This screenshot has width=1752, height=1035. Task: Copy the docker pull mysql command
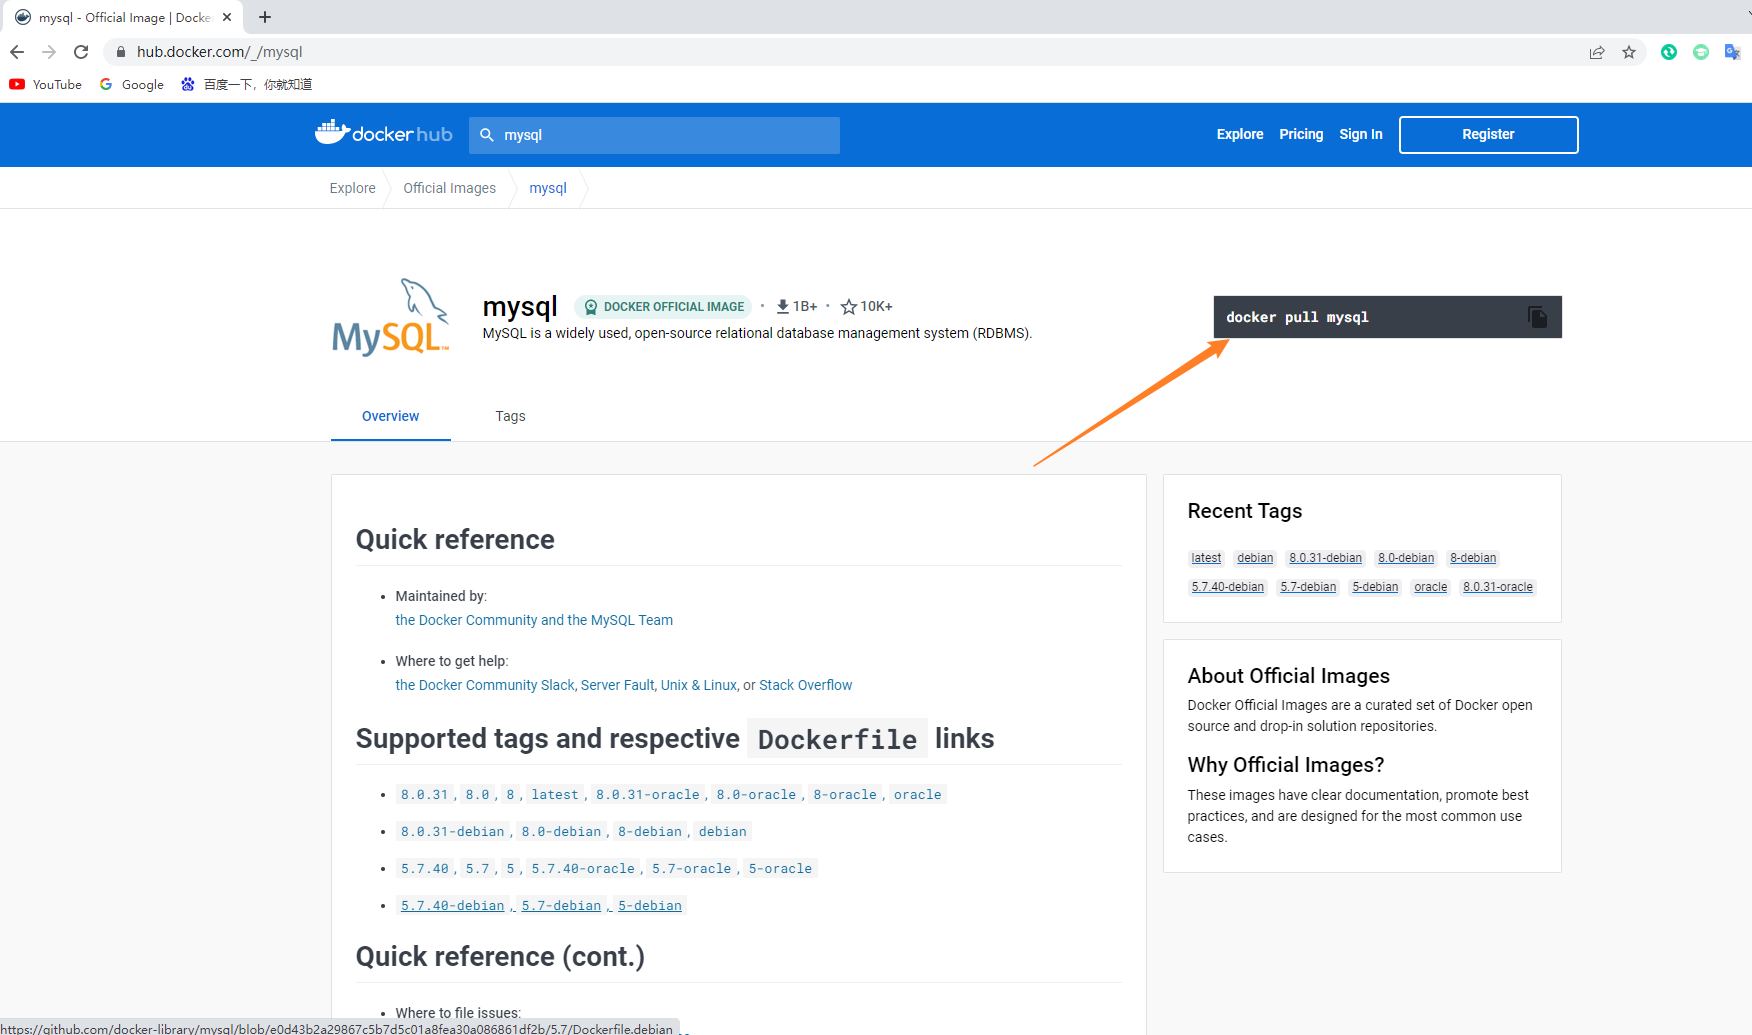click(1537, 317)
